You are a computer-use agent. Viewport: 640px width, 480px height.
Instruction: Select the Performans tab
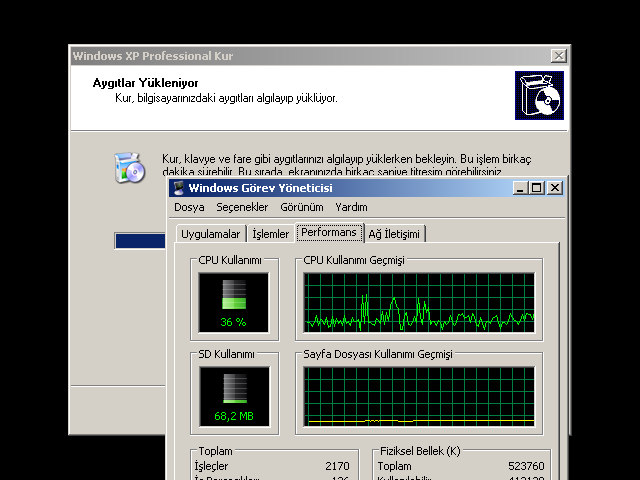(329, 233)
